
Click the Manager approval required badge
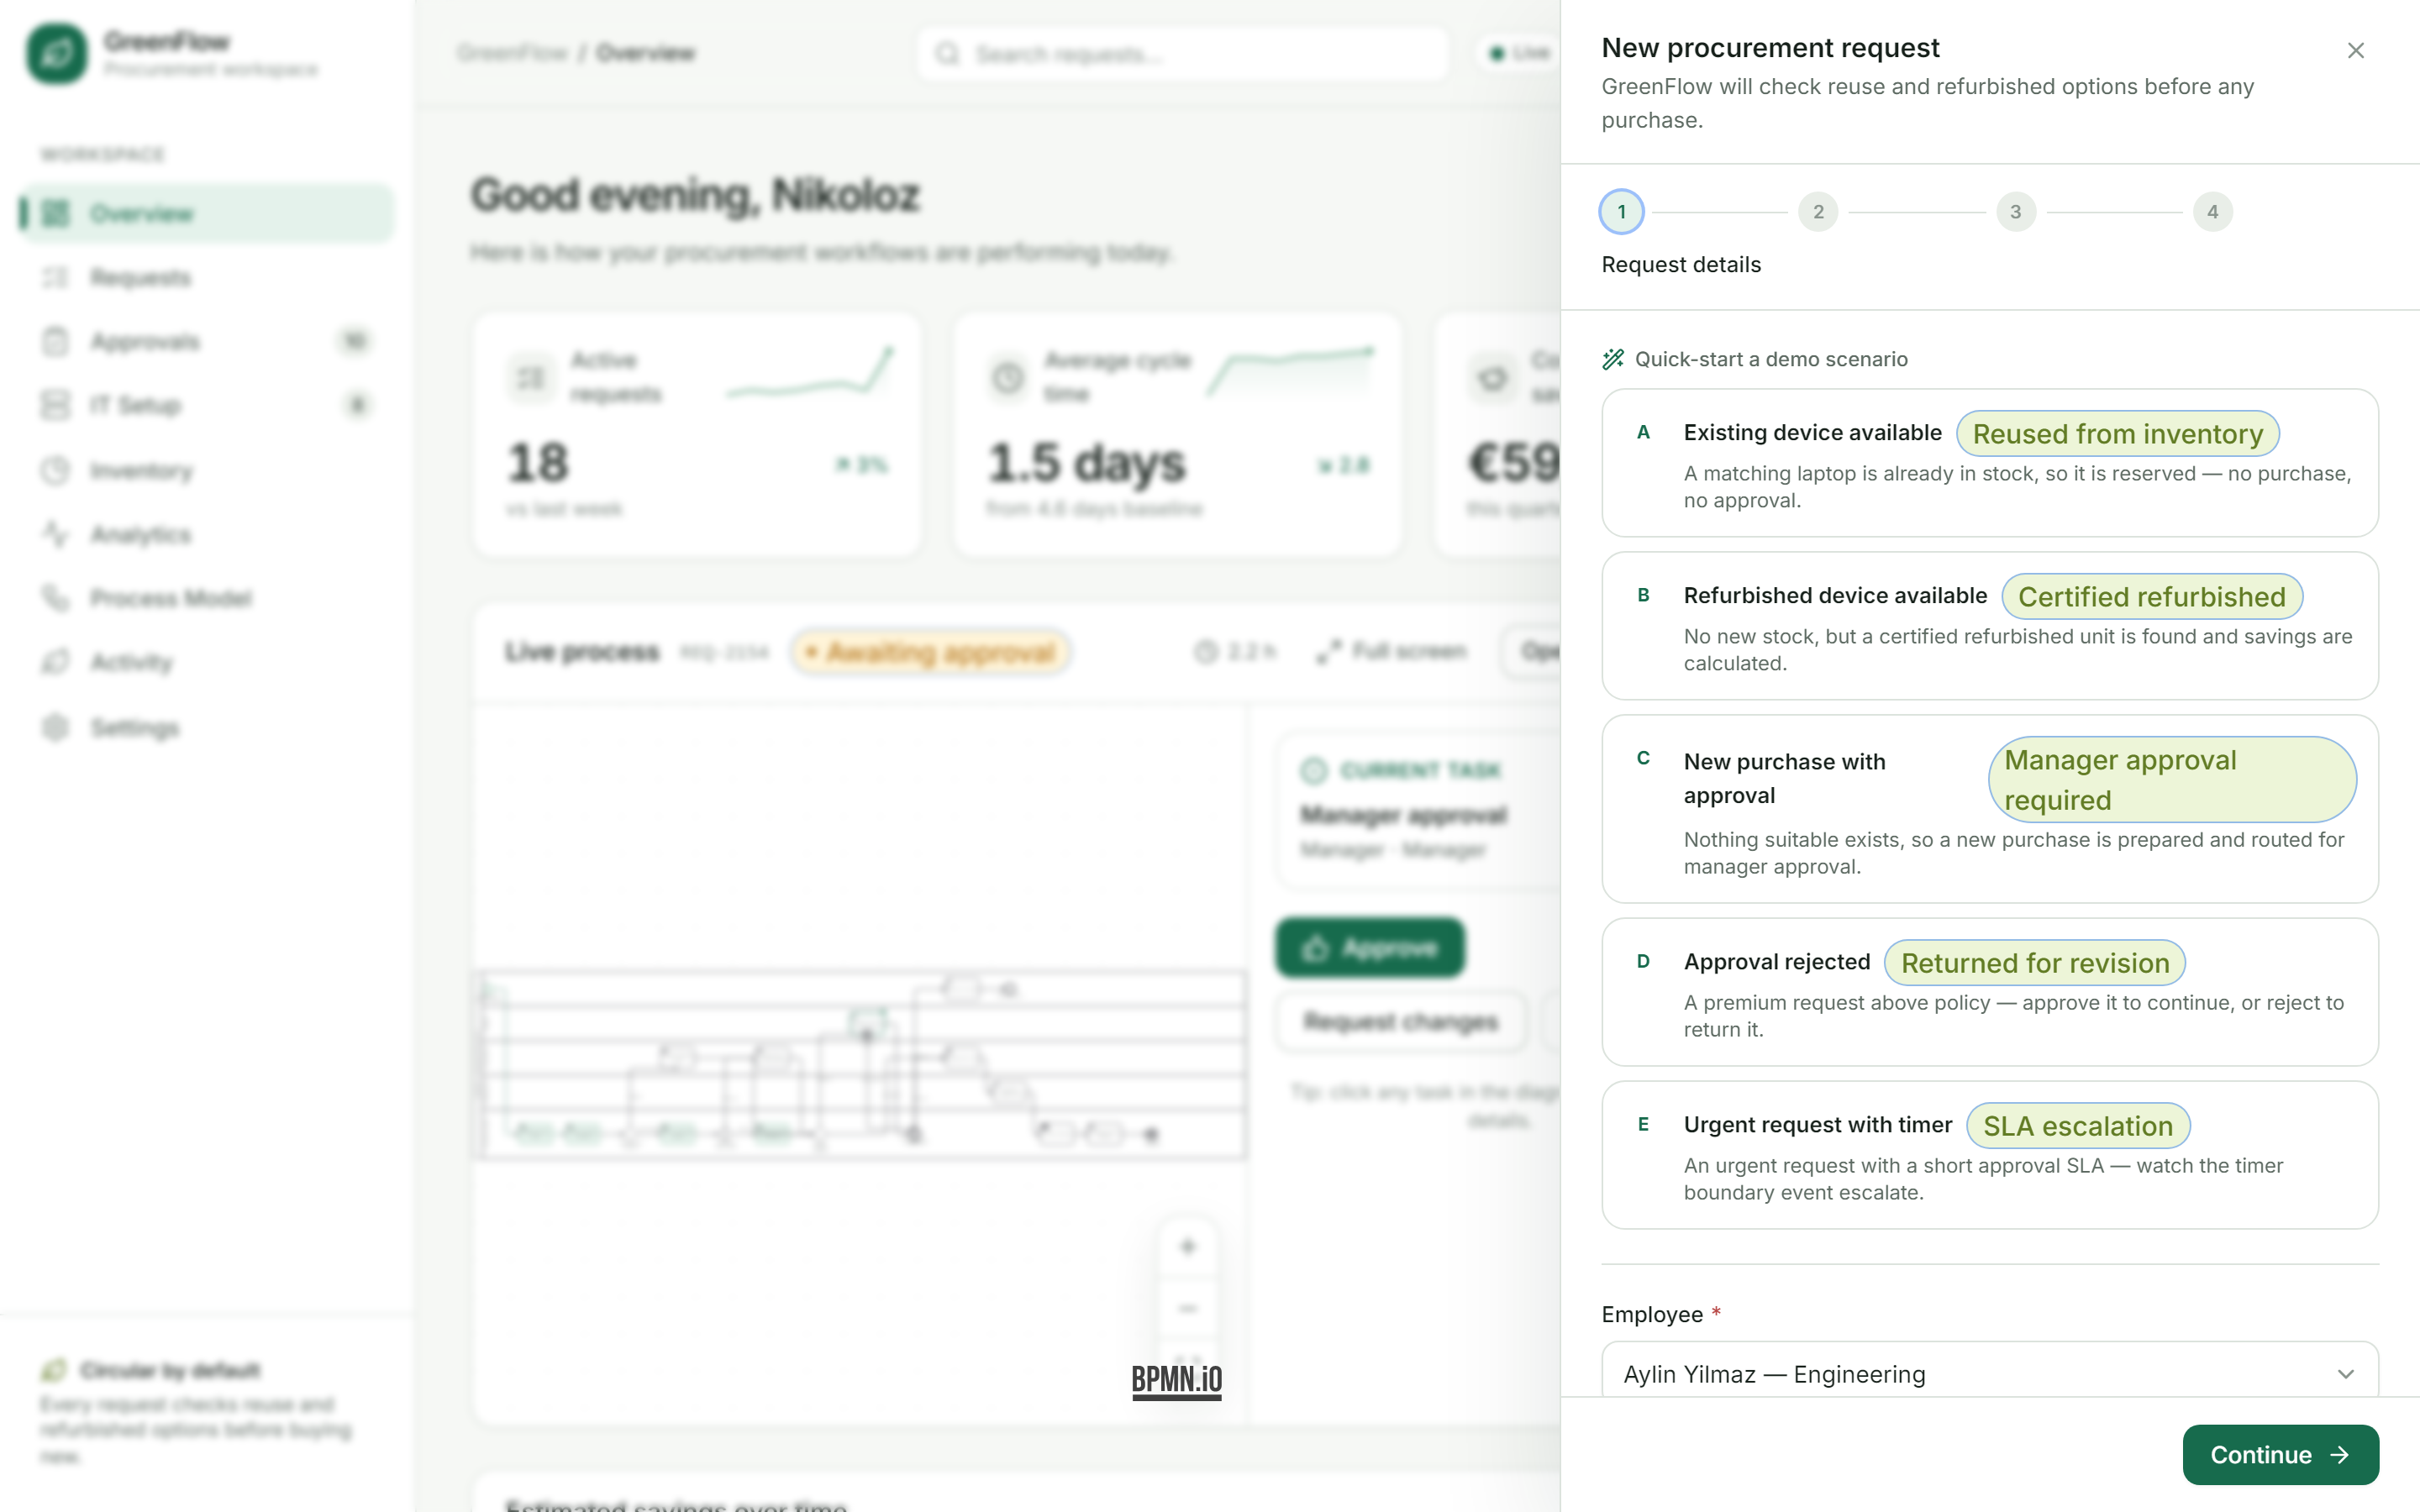tap(2172, 780)
